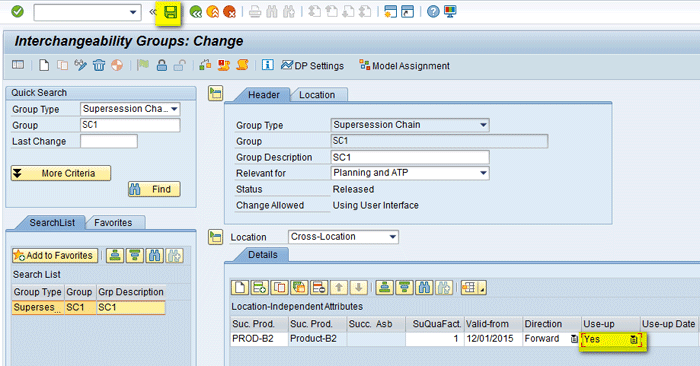Sort Details table ascending
The width and height of the screenshot is (700, 366).
[384, 288]
